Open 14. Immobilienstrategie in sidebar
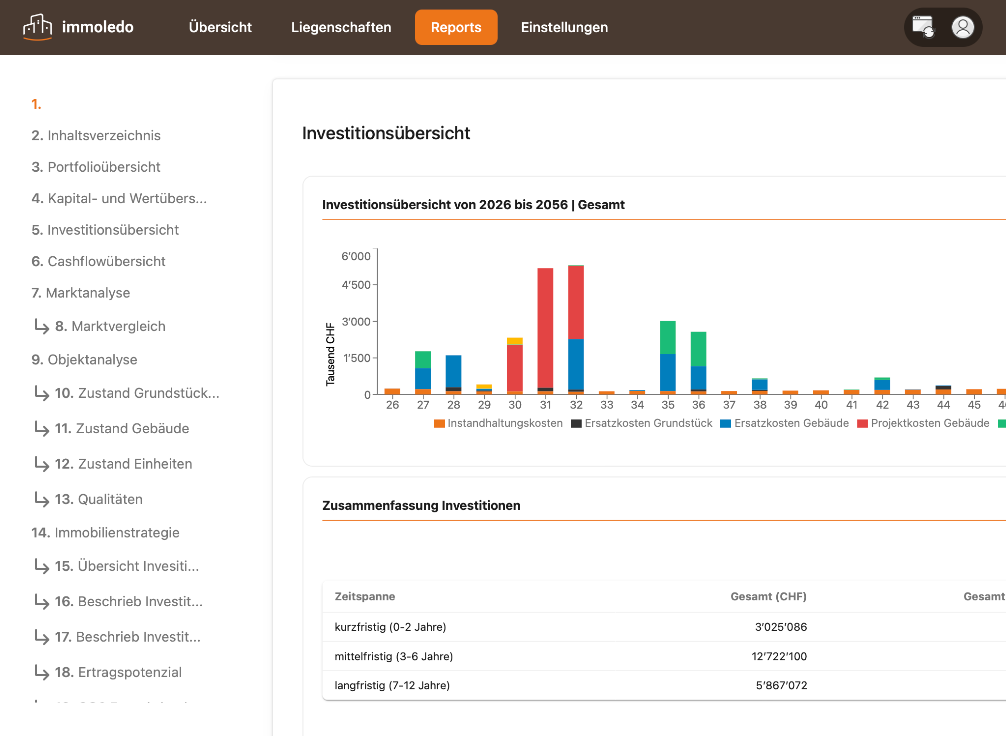 [105, 533]
